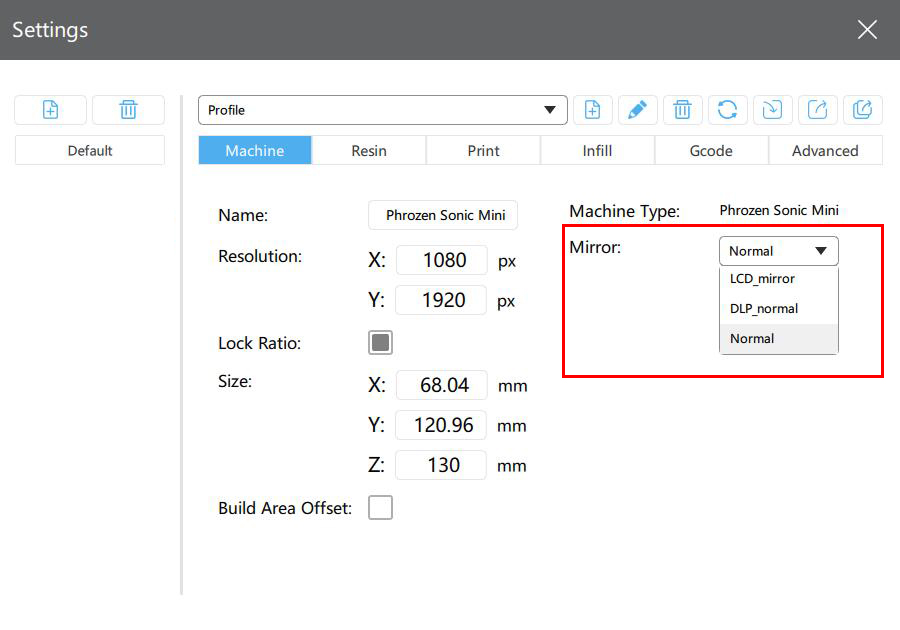900x630 pixels.
Task: Create a new profile with add document icon
Action: (x=593, y=110)
